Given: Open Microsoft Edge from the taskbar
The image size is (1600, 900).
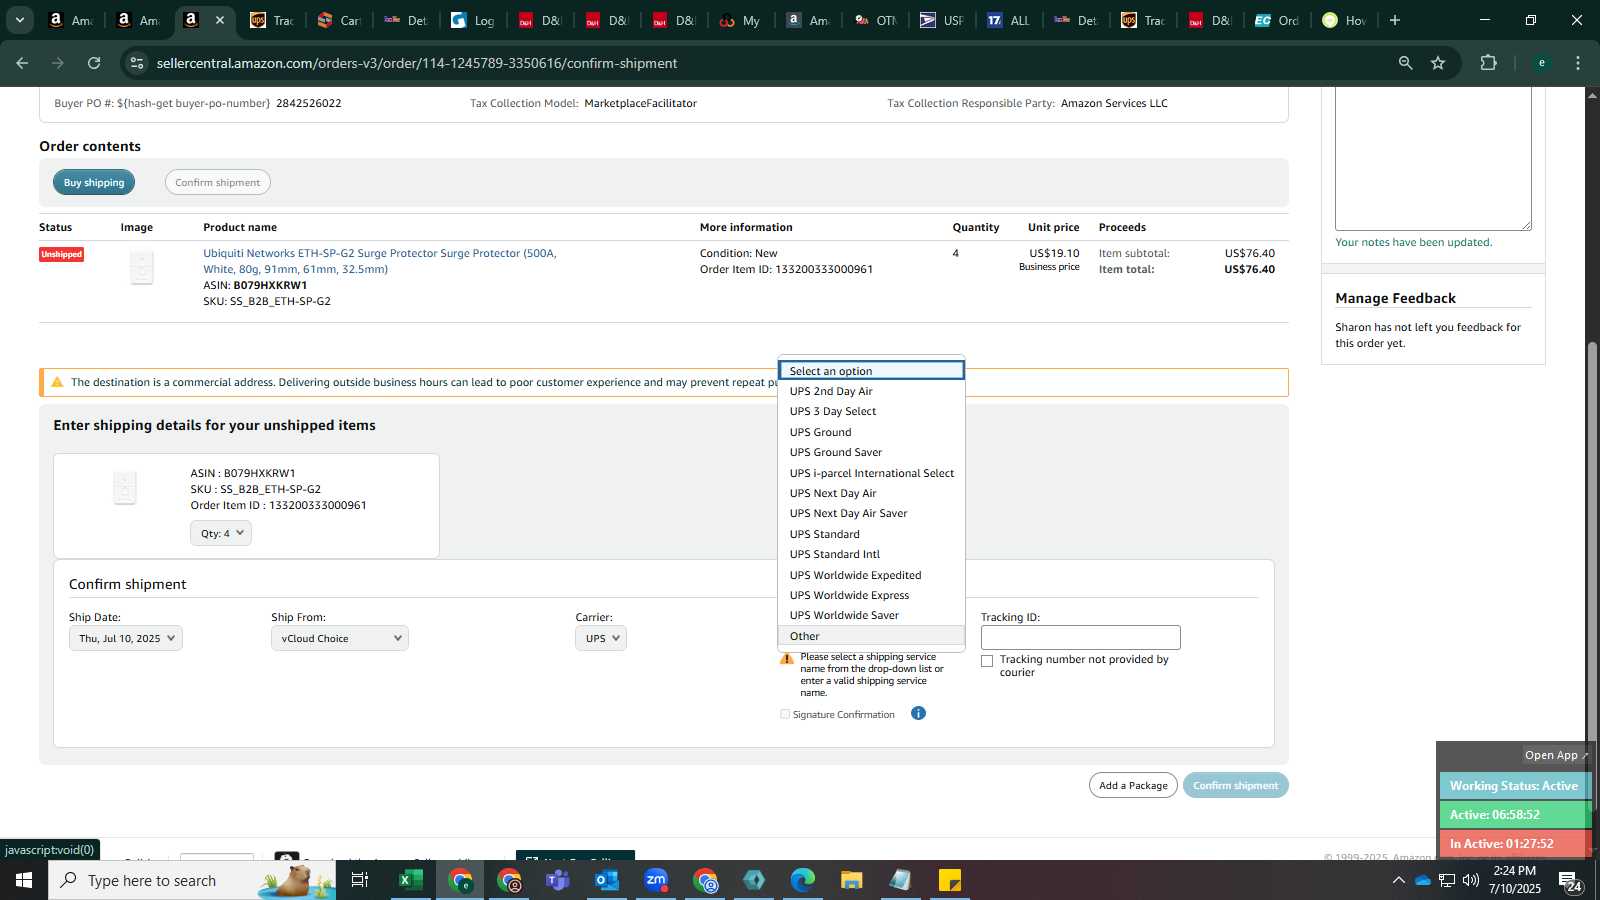Looking at the screenshot, I should click(x=802, y=880).
